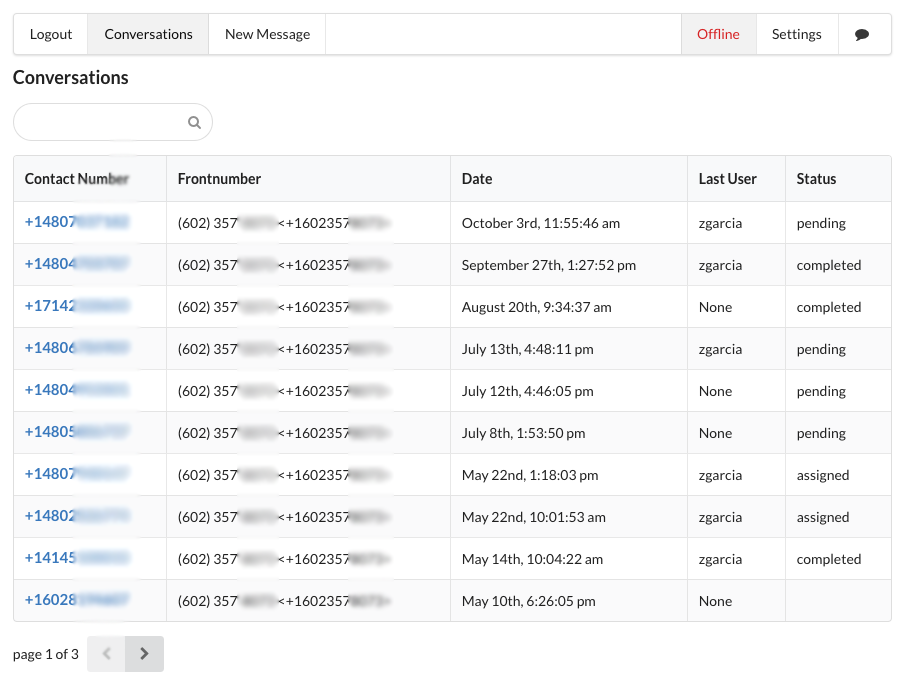Click the previous page arrow
Viewport: 901px width, 692px height.
click(106, 653)
